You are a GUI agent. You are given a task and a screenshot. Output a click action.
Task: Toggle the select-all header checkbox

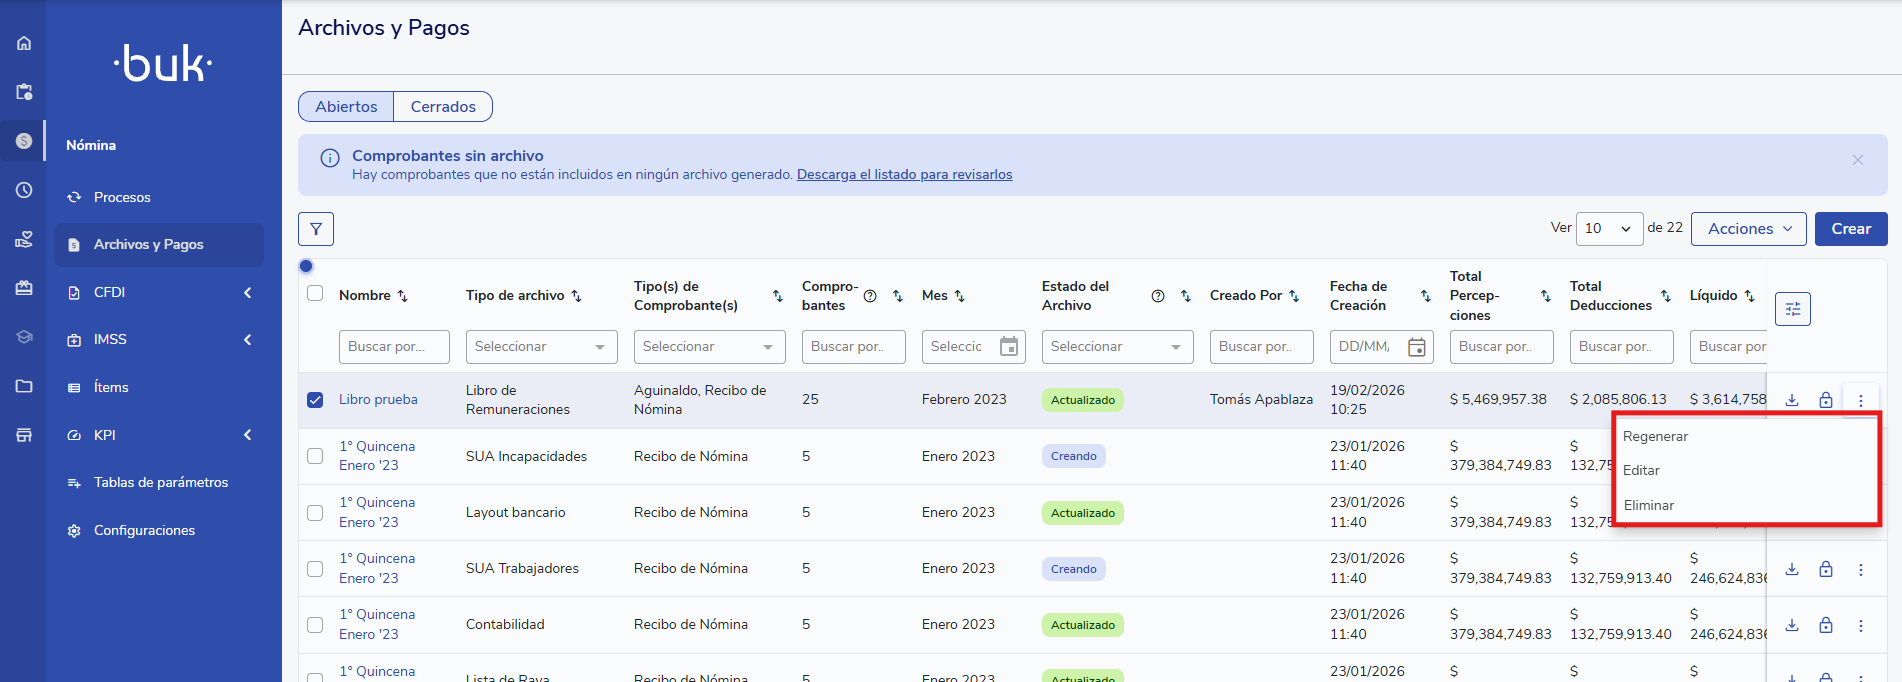(x=315, y=294)
